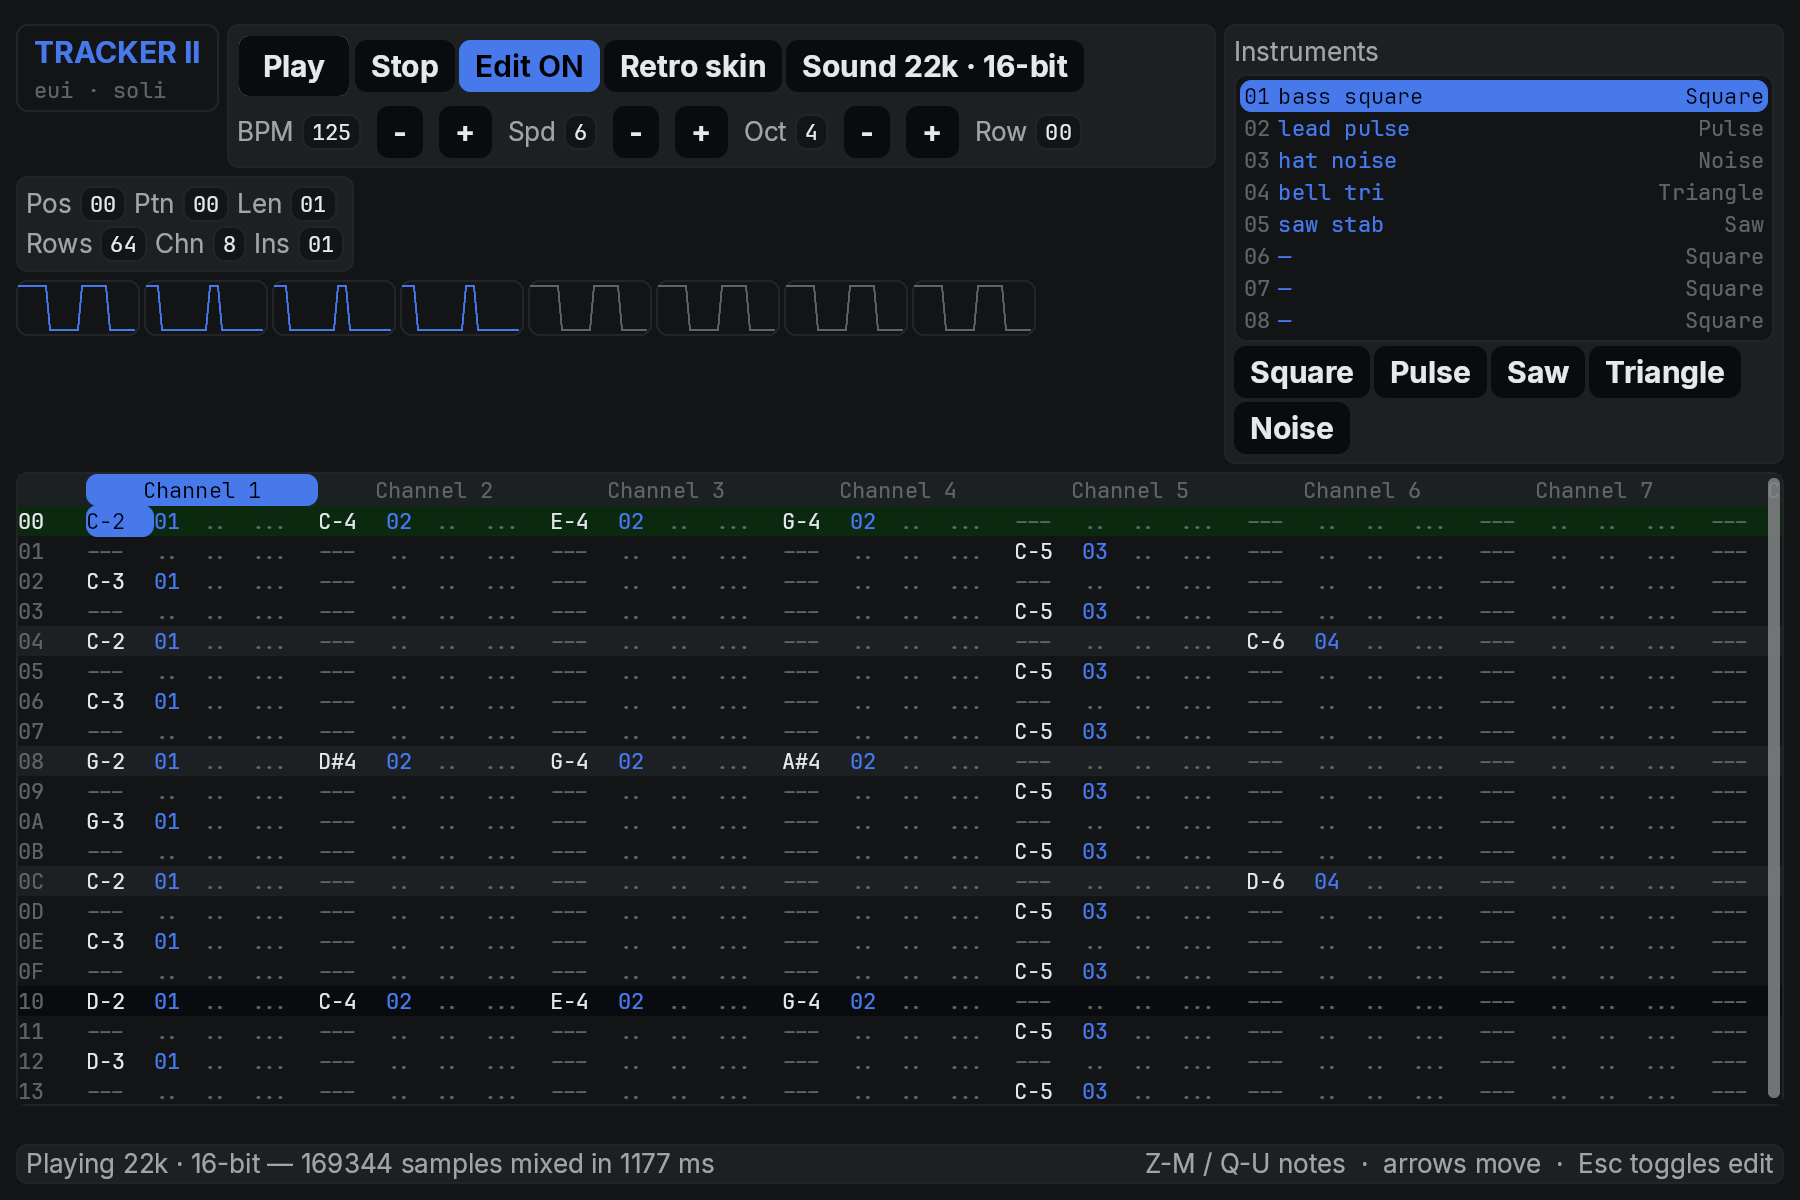
Task: Switch to the Retro skin
Action: (x=692, y=66)
